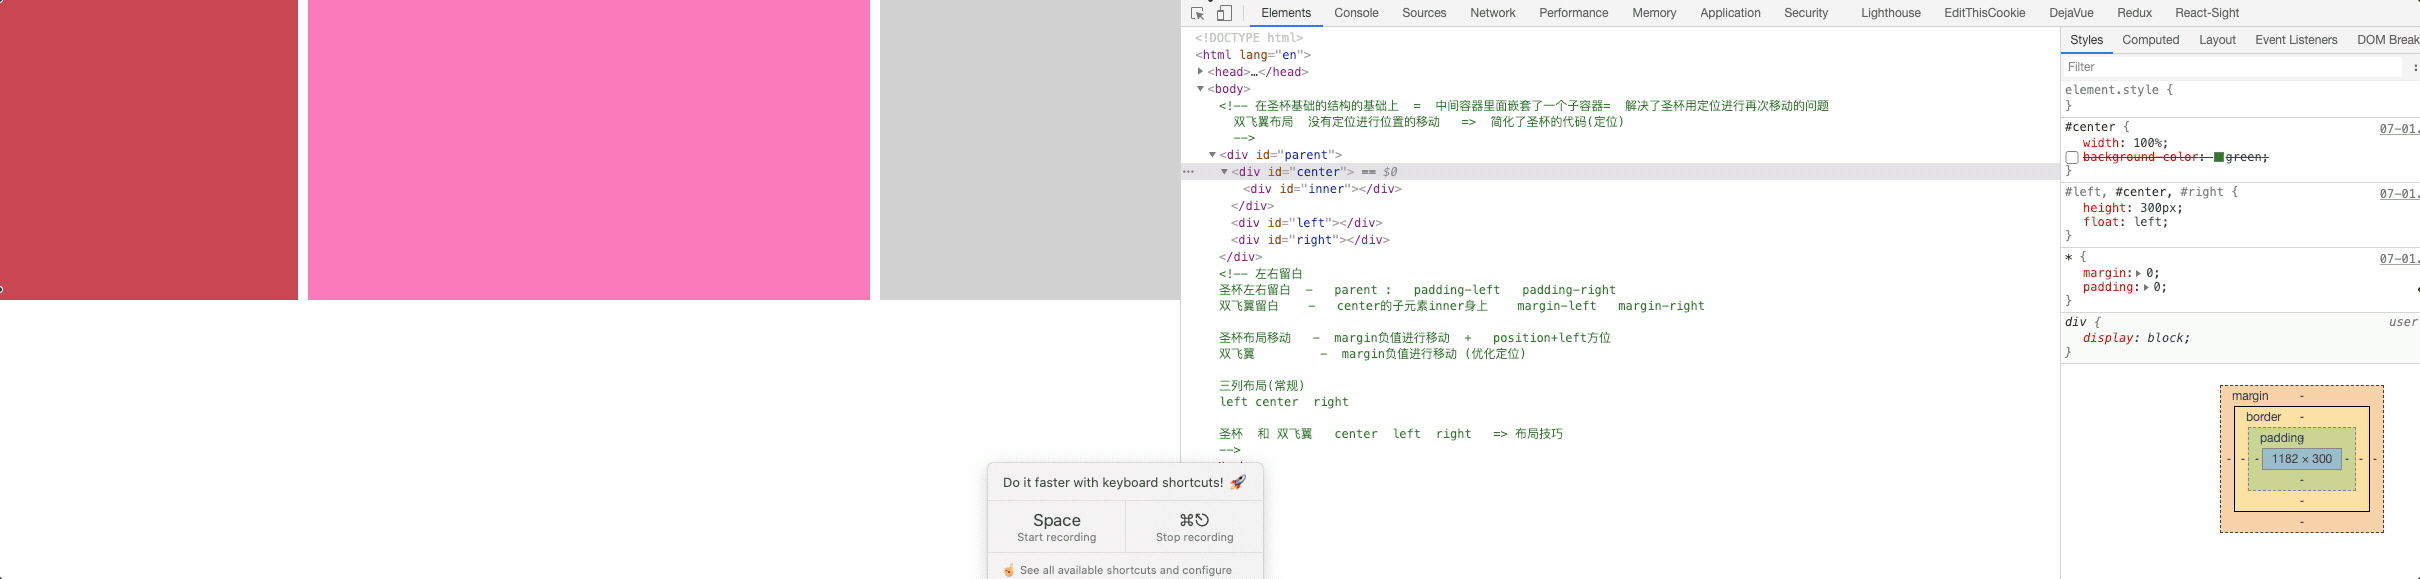The height and width of the screenshot is (579, 2420).
Task: Switch to the Console tab
Action: (1356, 13)
